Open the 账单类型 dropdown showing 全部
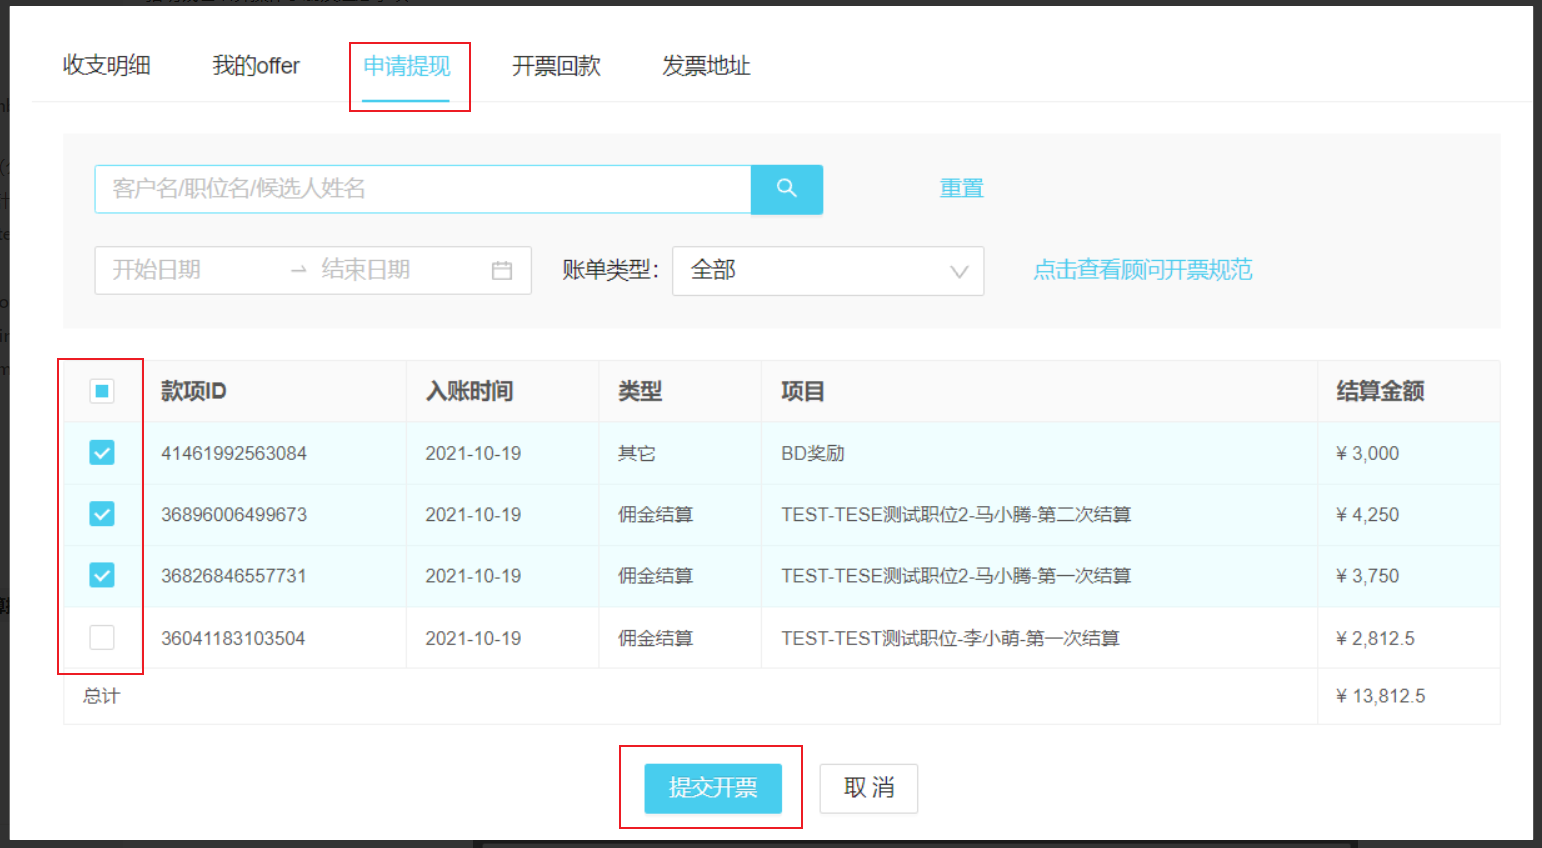The width and height of the screenshot is (1542, 848). pos(828,271)
